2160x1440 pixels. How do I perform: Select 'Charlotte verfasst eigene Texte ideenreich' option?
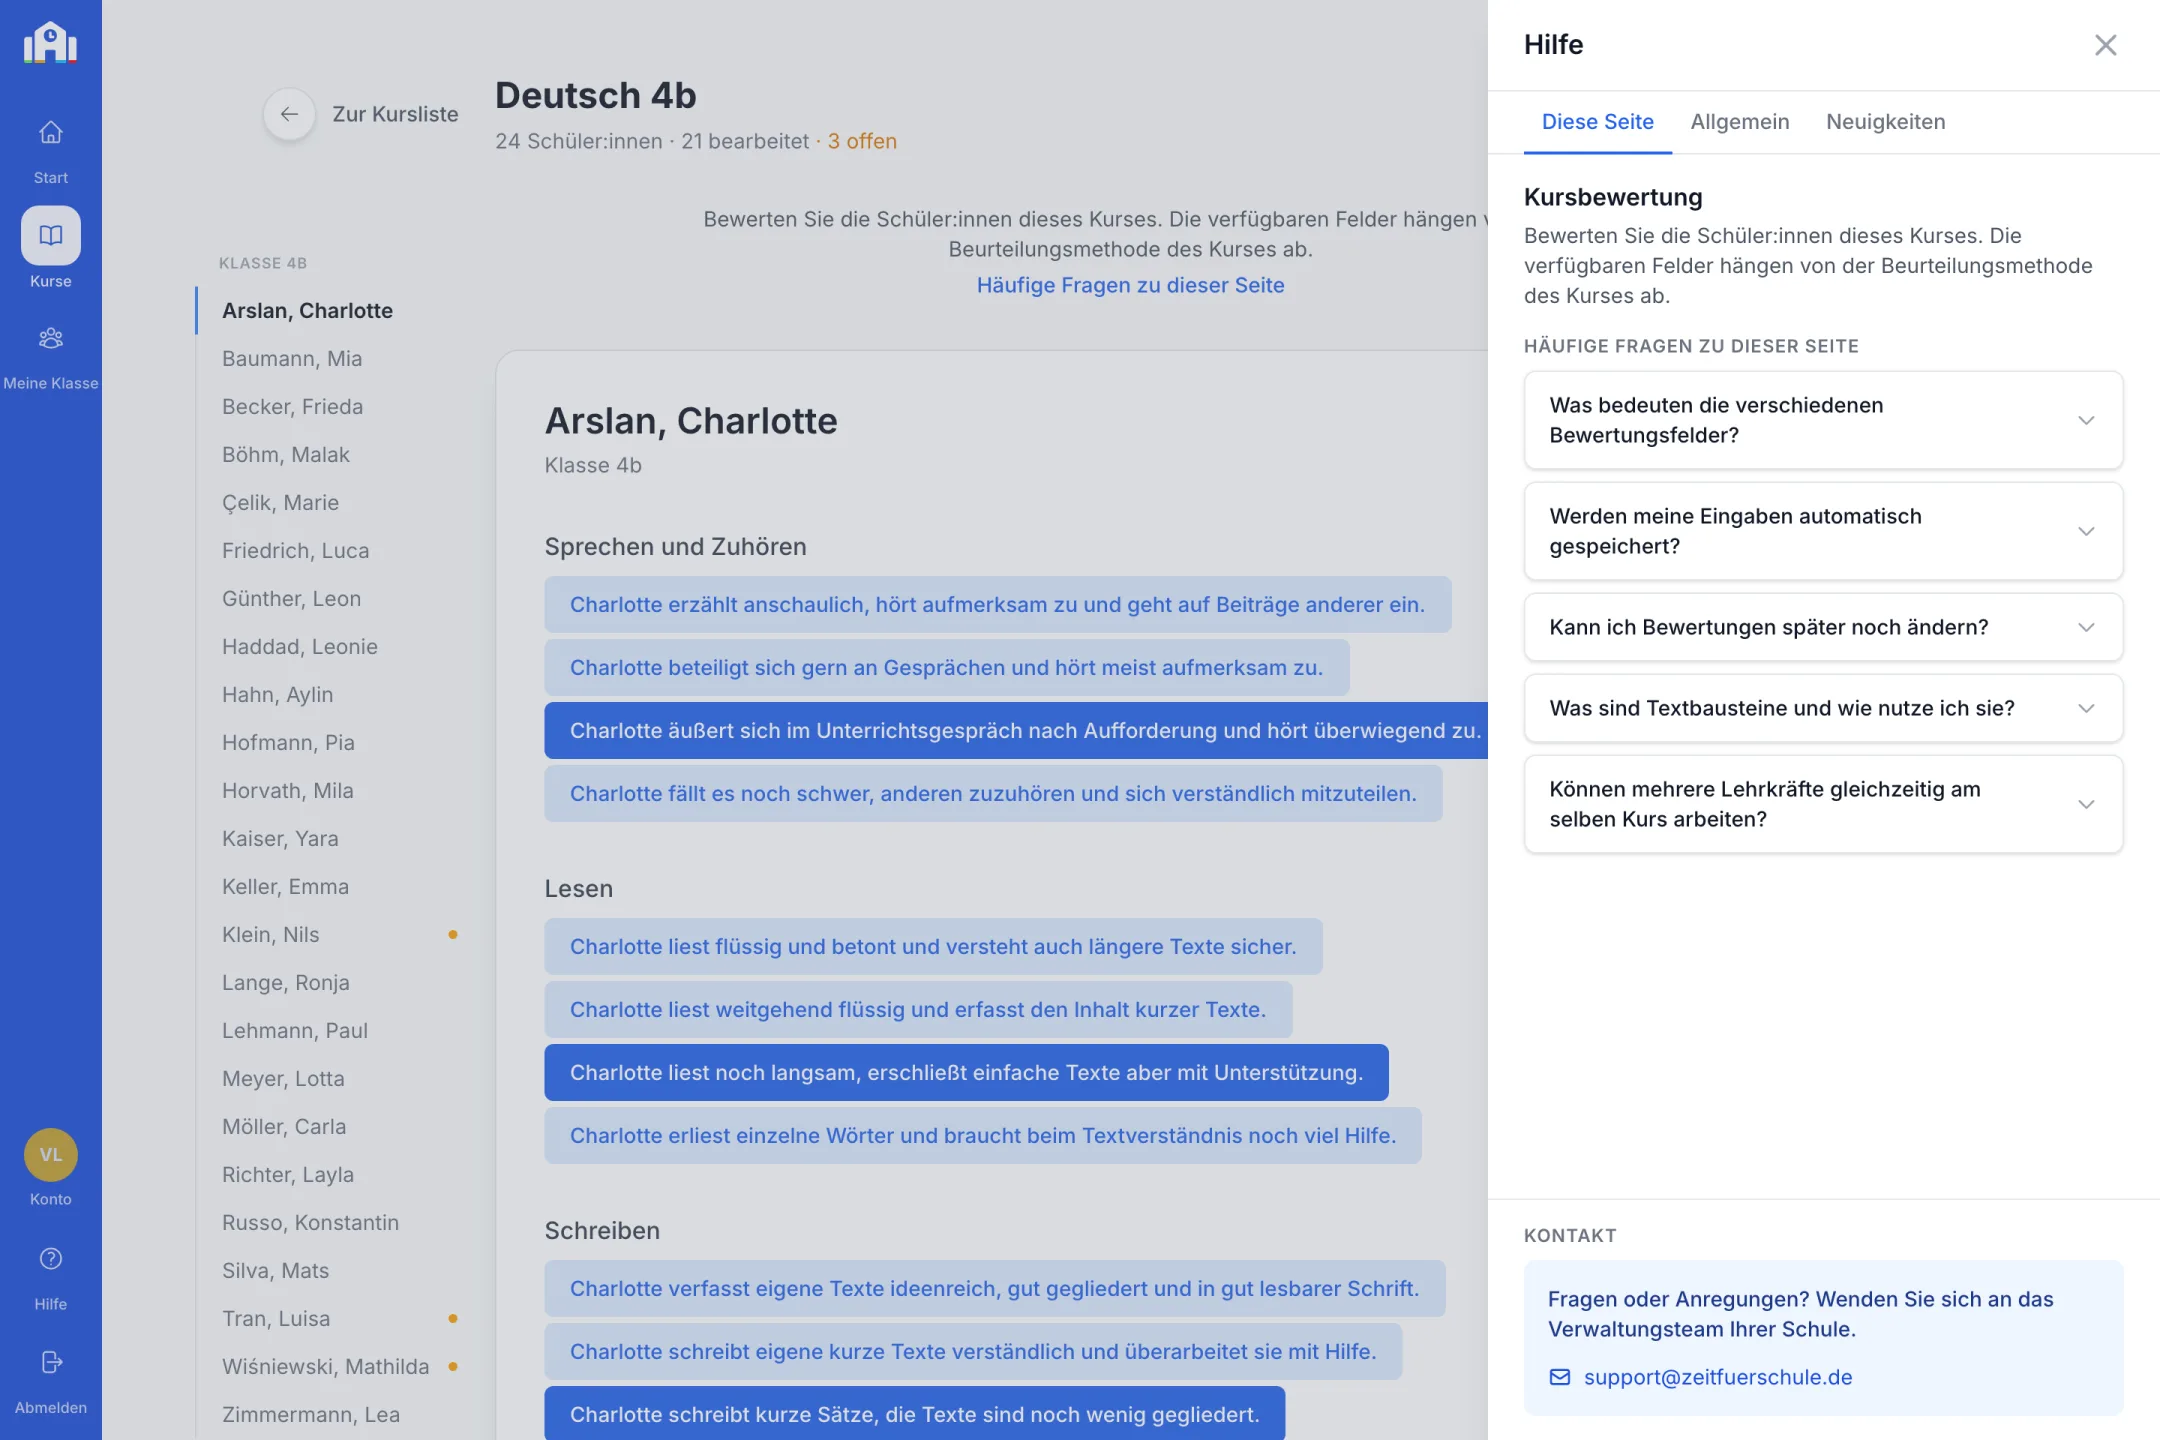[994, 1288]
